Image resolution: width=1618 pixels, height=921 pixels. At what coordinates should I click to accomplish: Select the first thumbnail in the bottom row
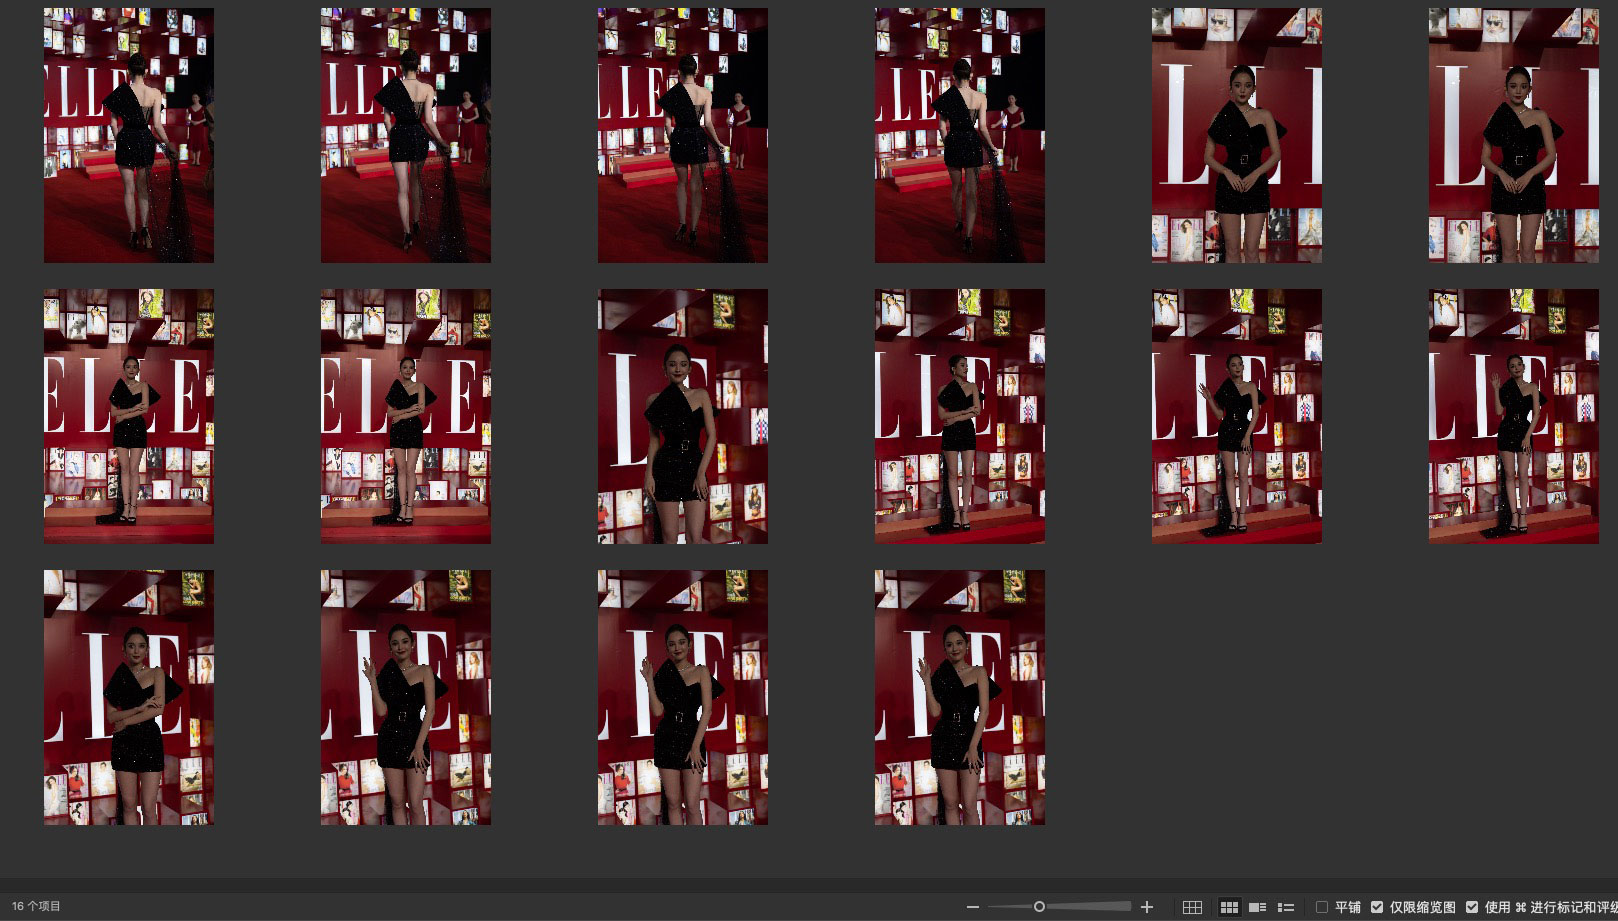coord(129,698)
